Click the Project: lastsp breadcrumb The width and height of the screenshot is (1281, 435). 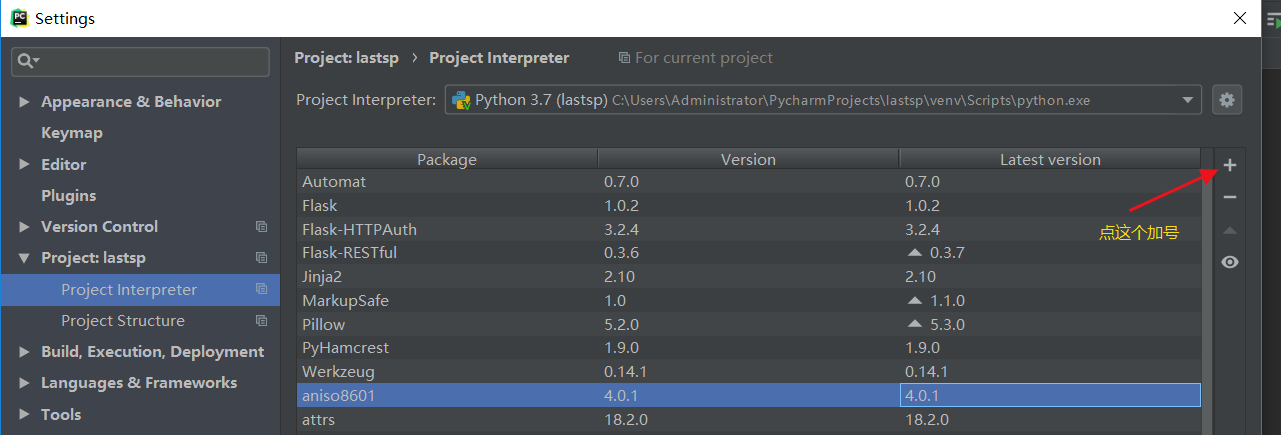coord(346,58)
